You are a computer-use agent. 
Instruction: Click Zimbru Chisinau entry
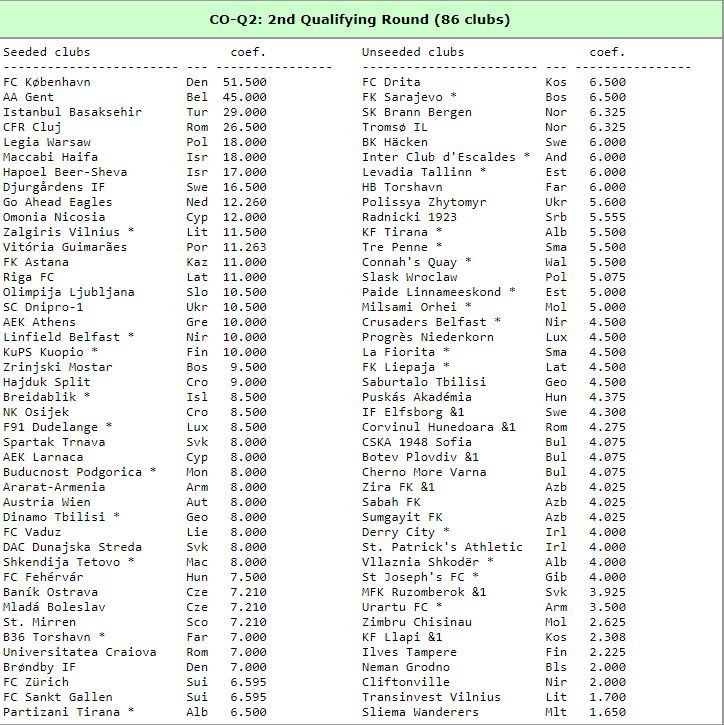point(417,622)
